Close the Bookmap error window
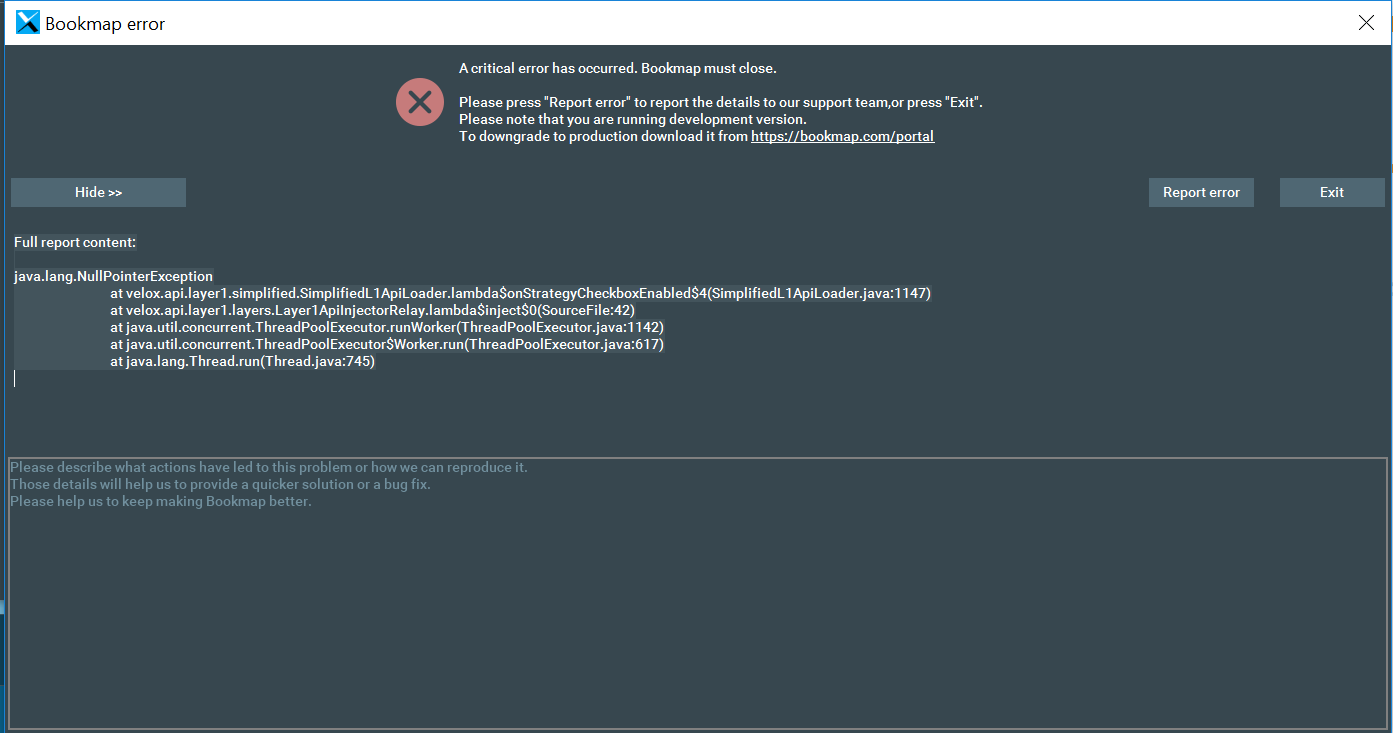The image size is (1393, 733). (1365, 23)
